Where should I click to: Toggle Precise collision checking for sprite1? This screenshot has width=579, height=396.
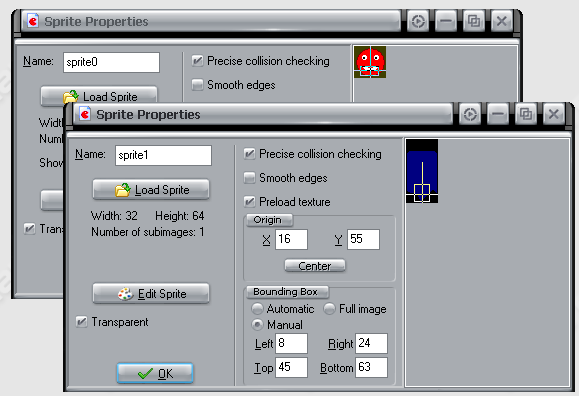click(250, 154)
